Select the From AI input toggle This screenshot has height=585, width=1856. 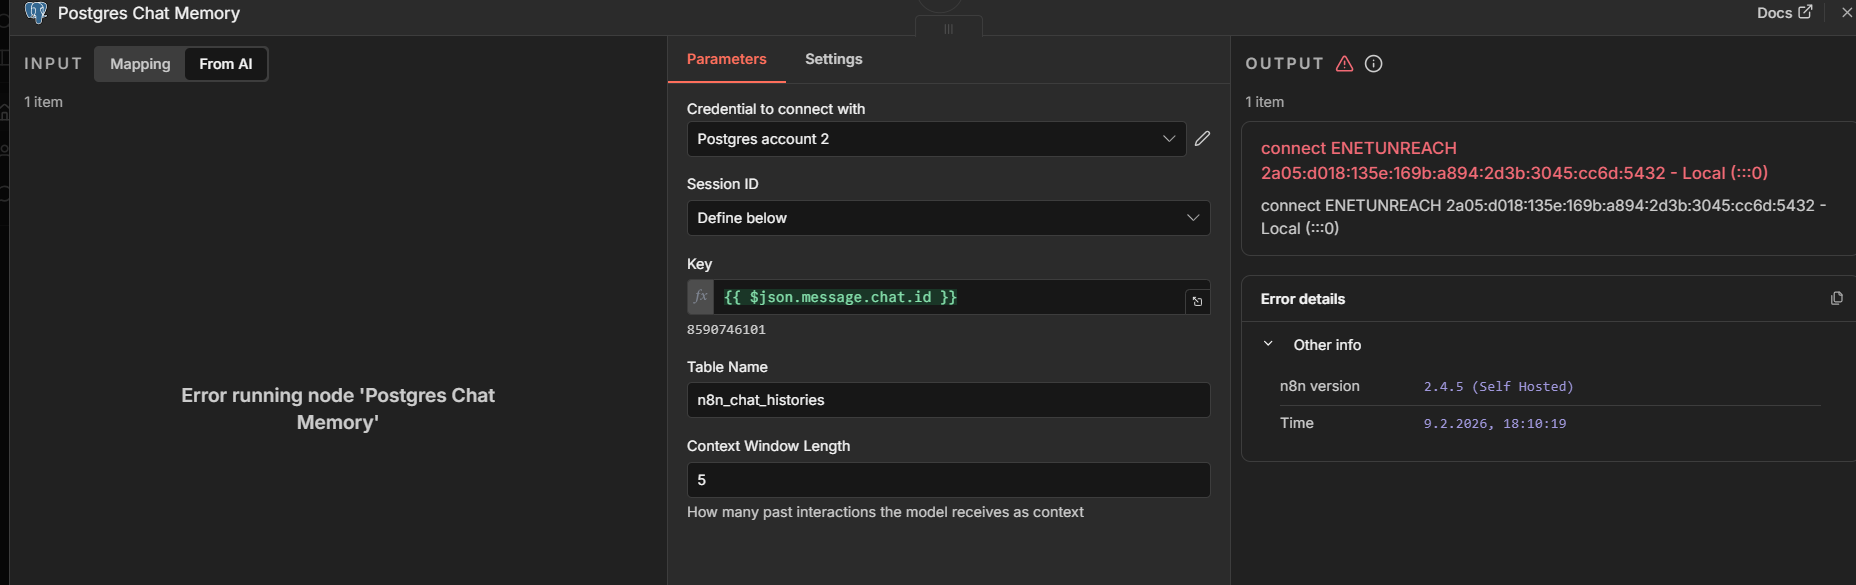(x=226, y=64)
